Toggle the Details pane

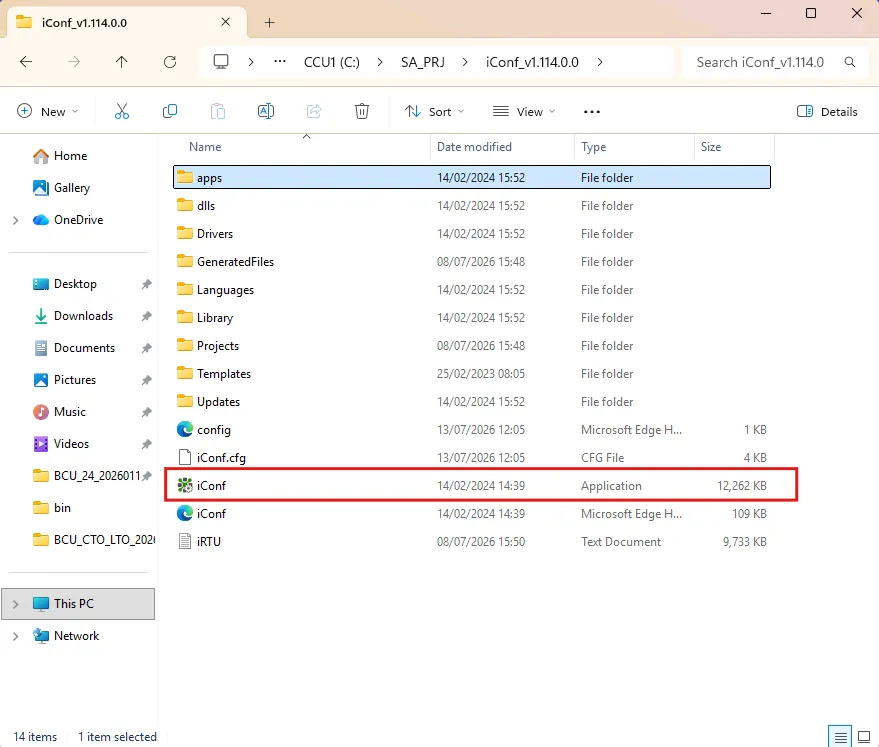[827, 112]
